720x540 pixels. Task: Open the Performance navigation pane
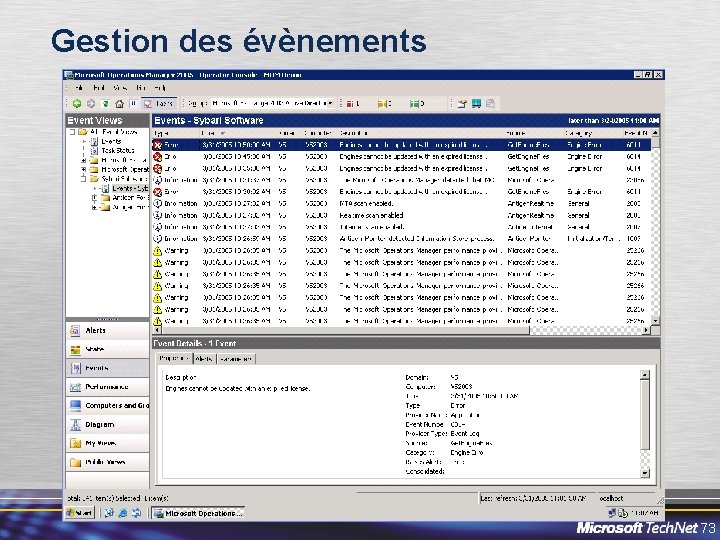click(x=107, y=387)
